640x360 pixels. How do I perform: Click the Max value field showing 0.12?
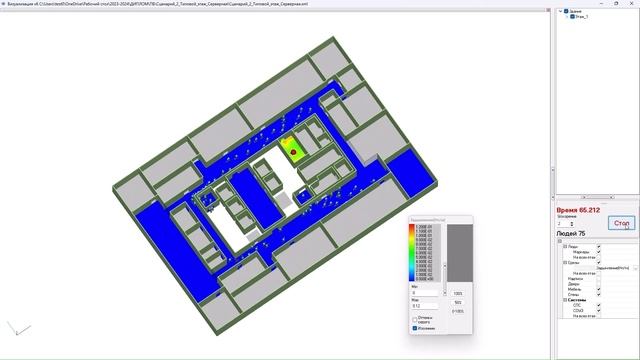425,306
